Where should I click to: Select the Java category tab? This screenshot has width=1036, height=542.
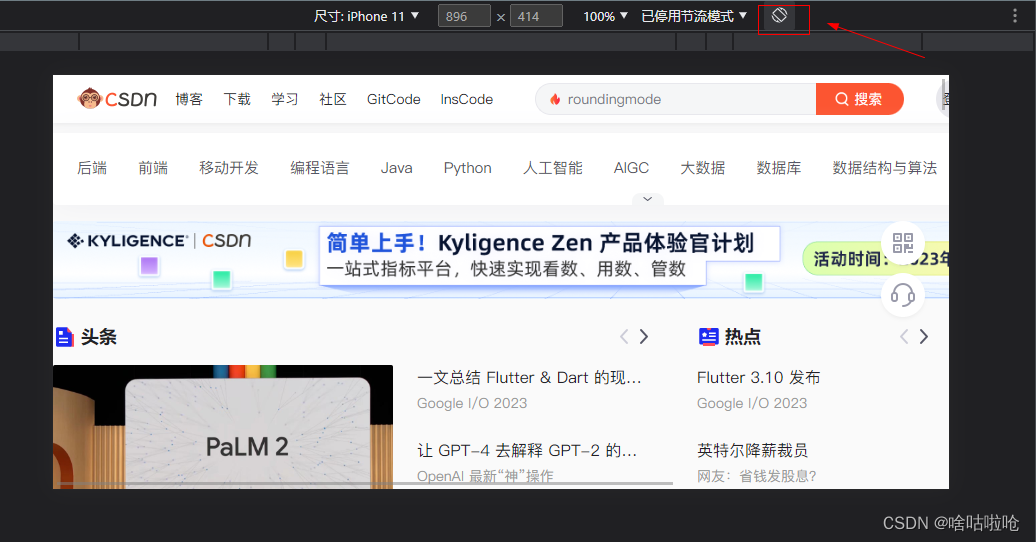pos(396,168)
